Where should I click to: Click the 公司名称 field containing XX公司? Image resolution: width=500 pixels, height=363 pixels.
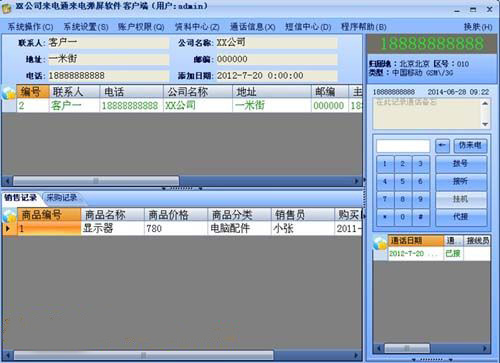[276, 43]
